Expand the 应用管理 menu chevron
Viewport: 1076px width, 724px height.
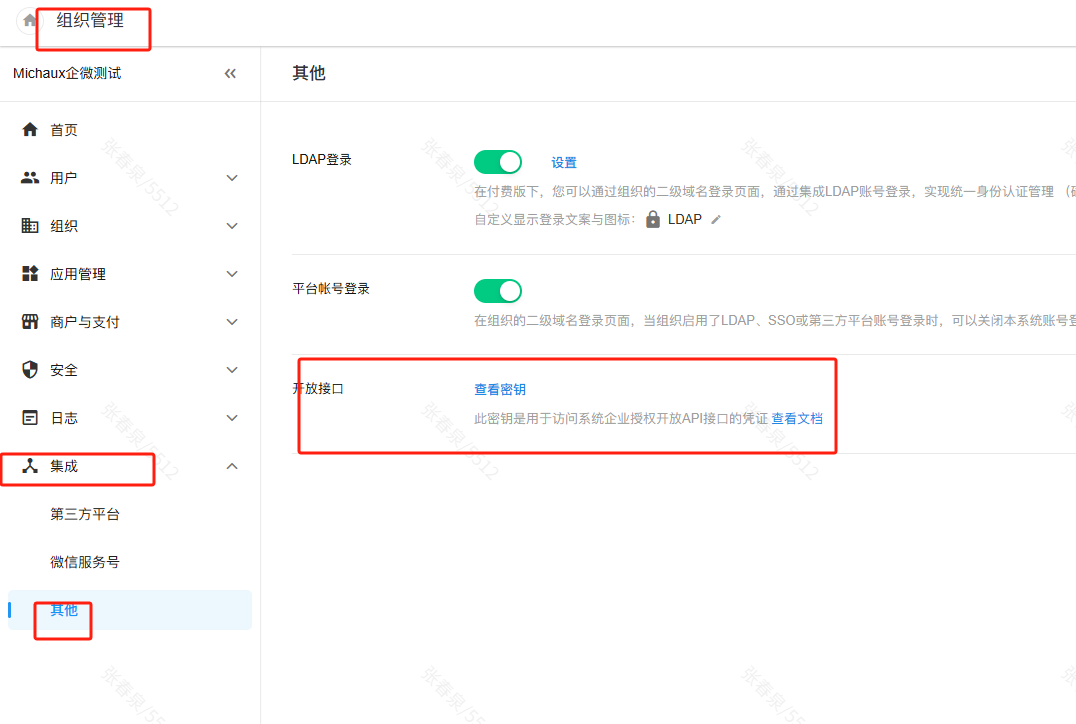pos(232,274)
